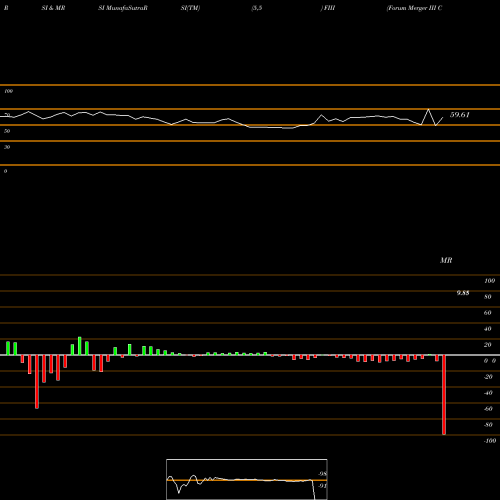Image resolution: width=500 pixels, height=500 pixels.
Task: Click the tallest red bar reaching -100
Action: pos(444,395)
